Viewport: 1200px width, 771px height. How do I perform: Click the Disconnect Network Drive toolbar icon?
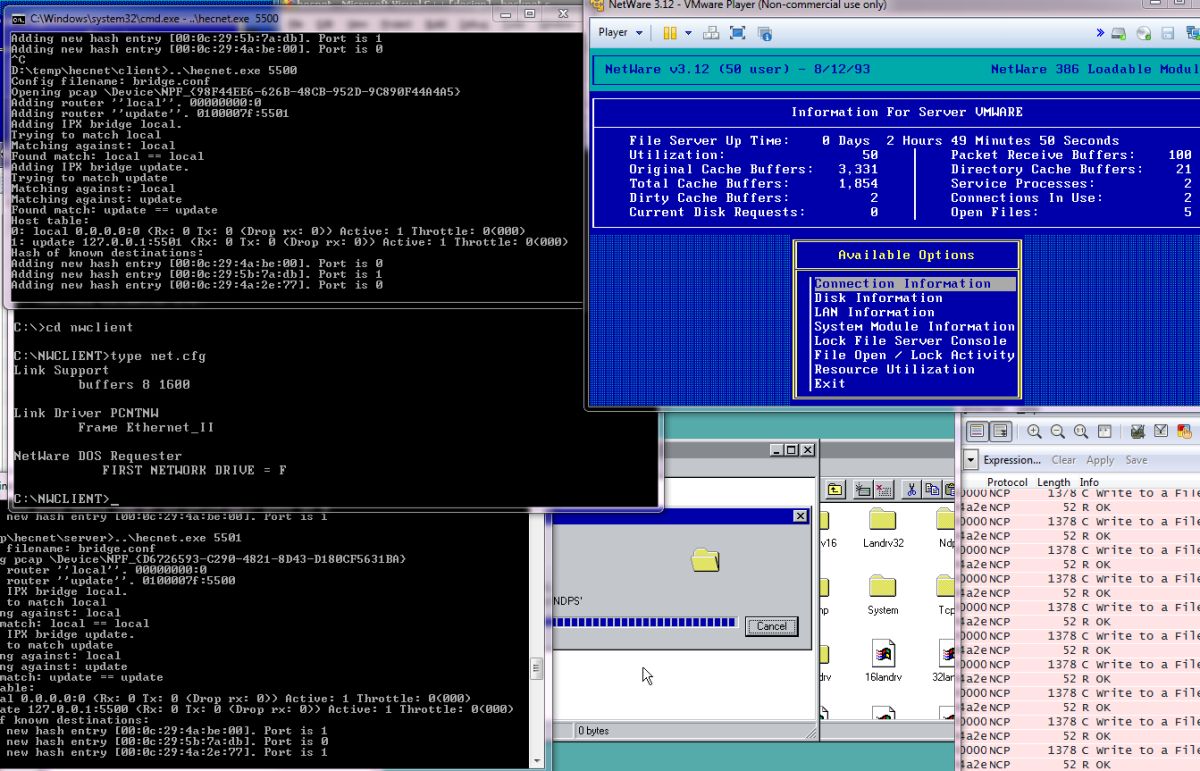point(883,489)
